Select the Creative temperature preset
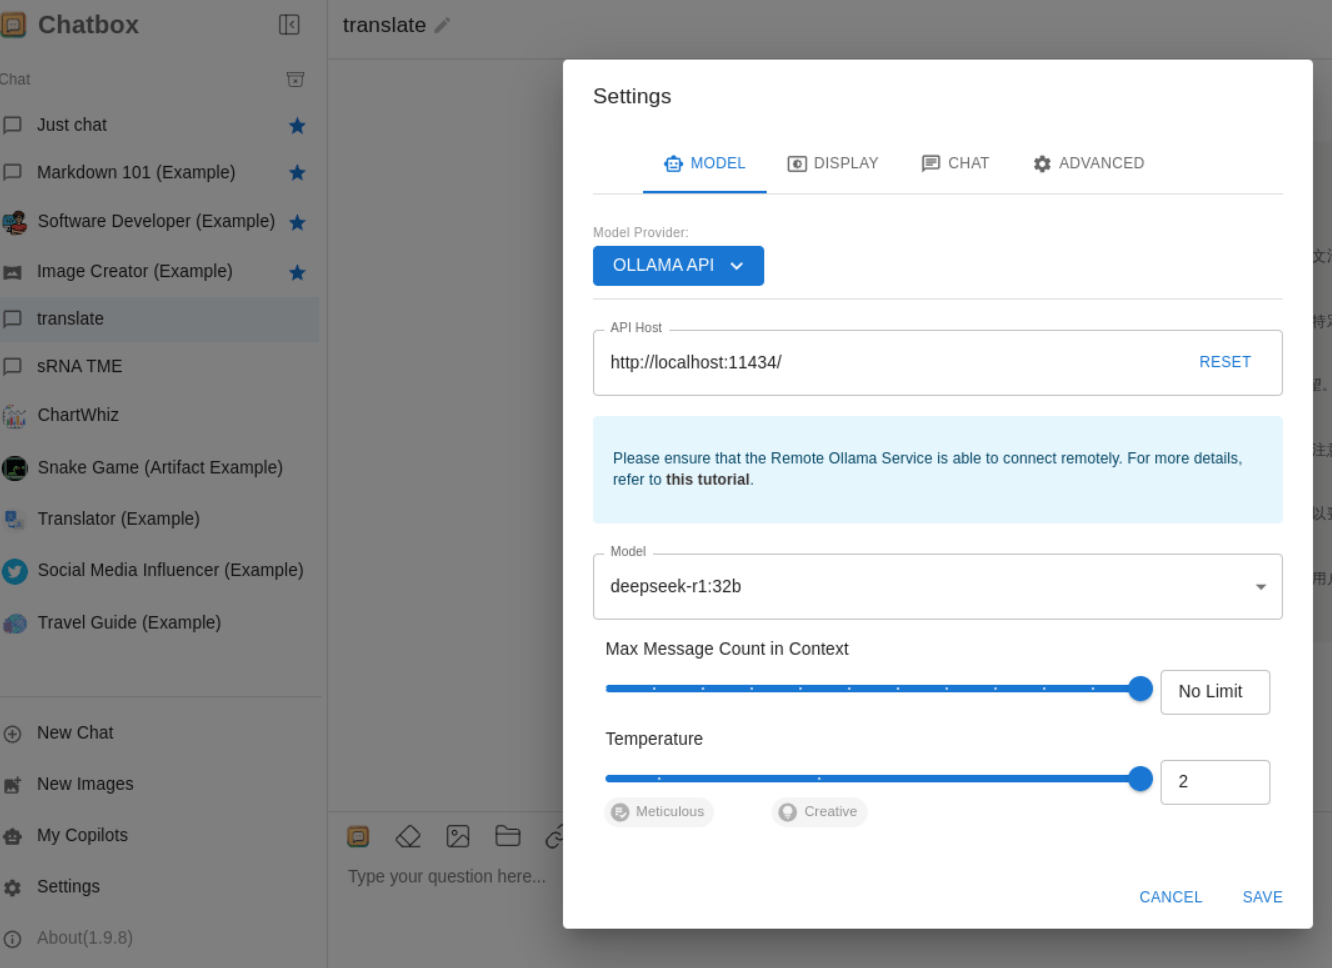 point(819,812)
